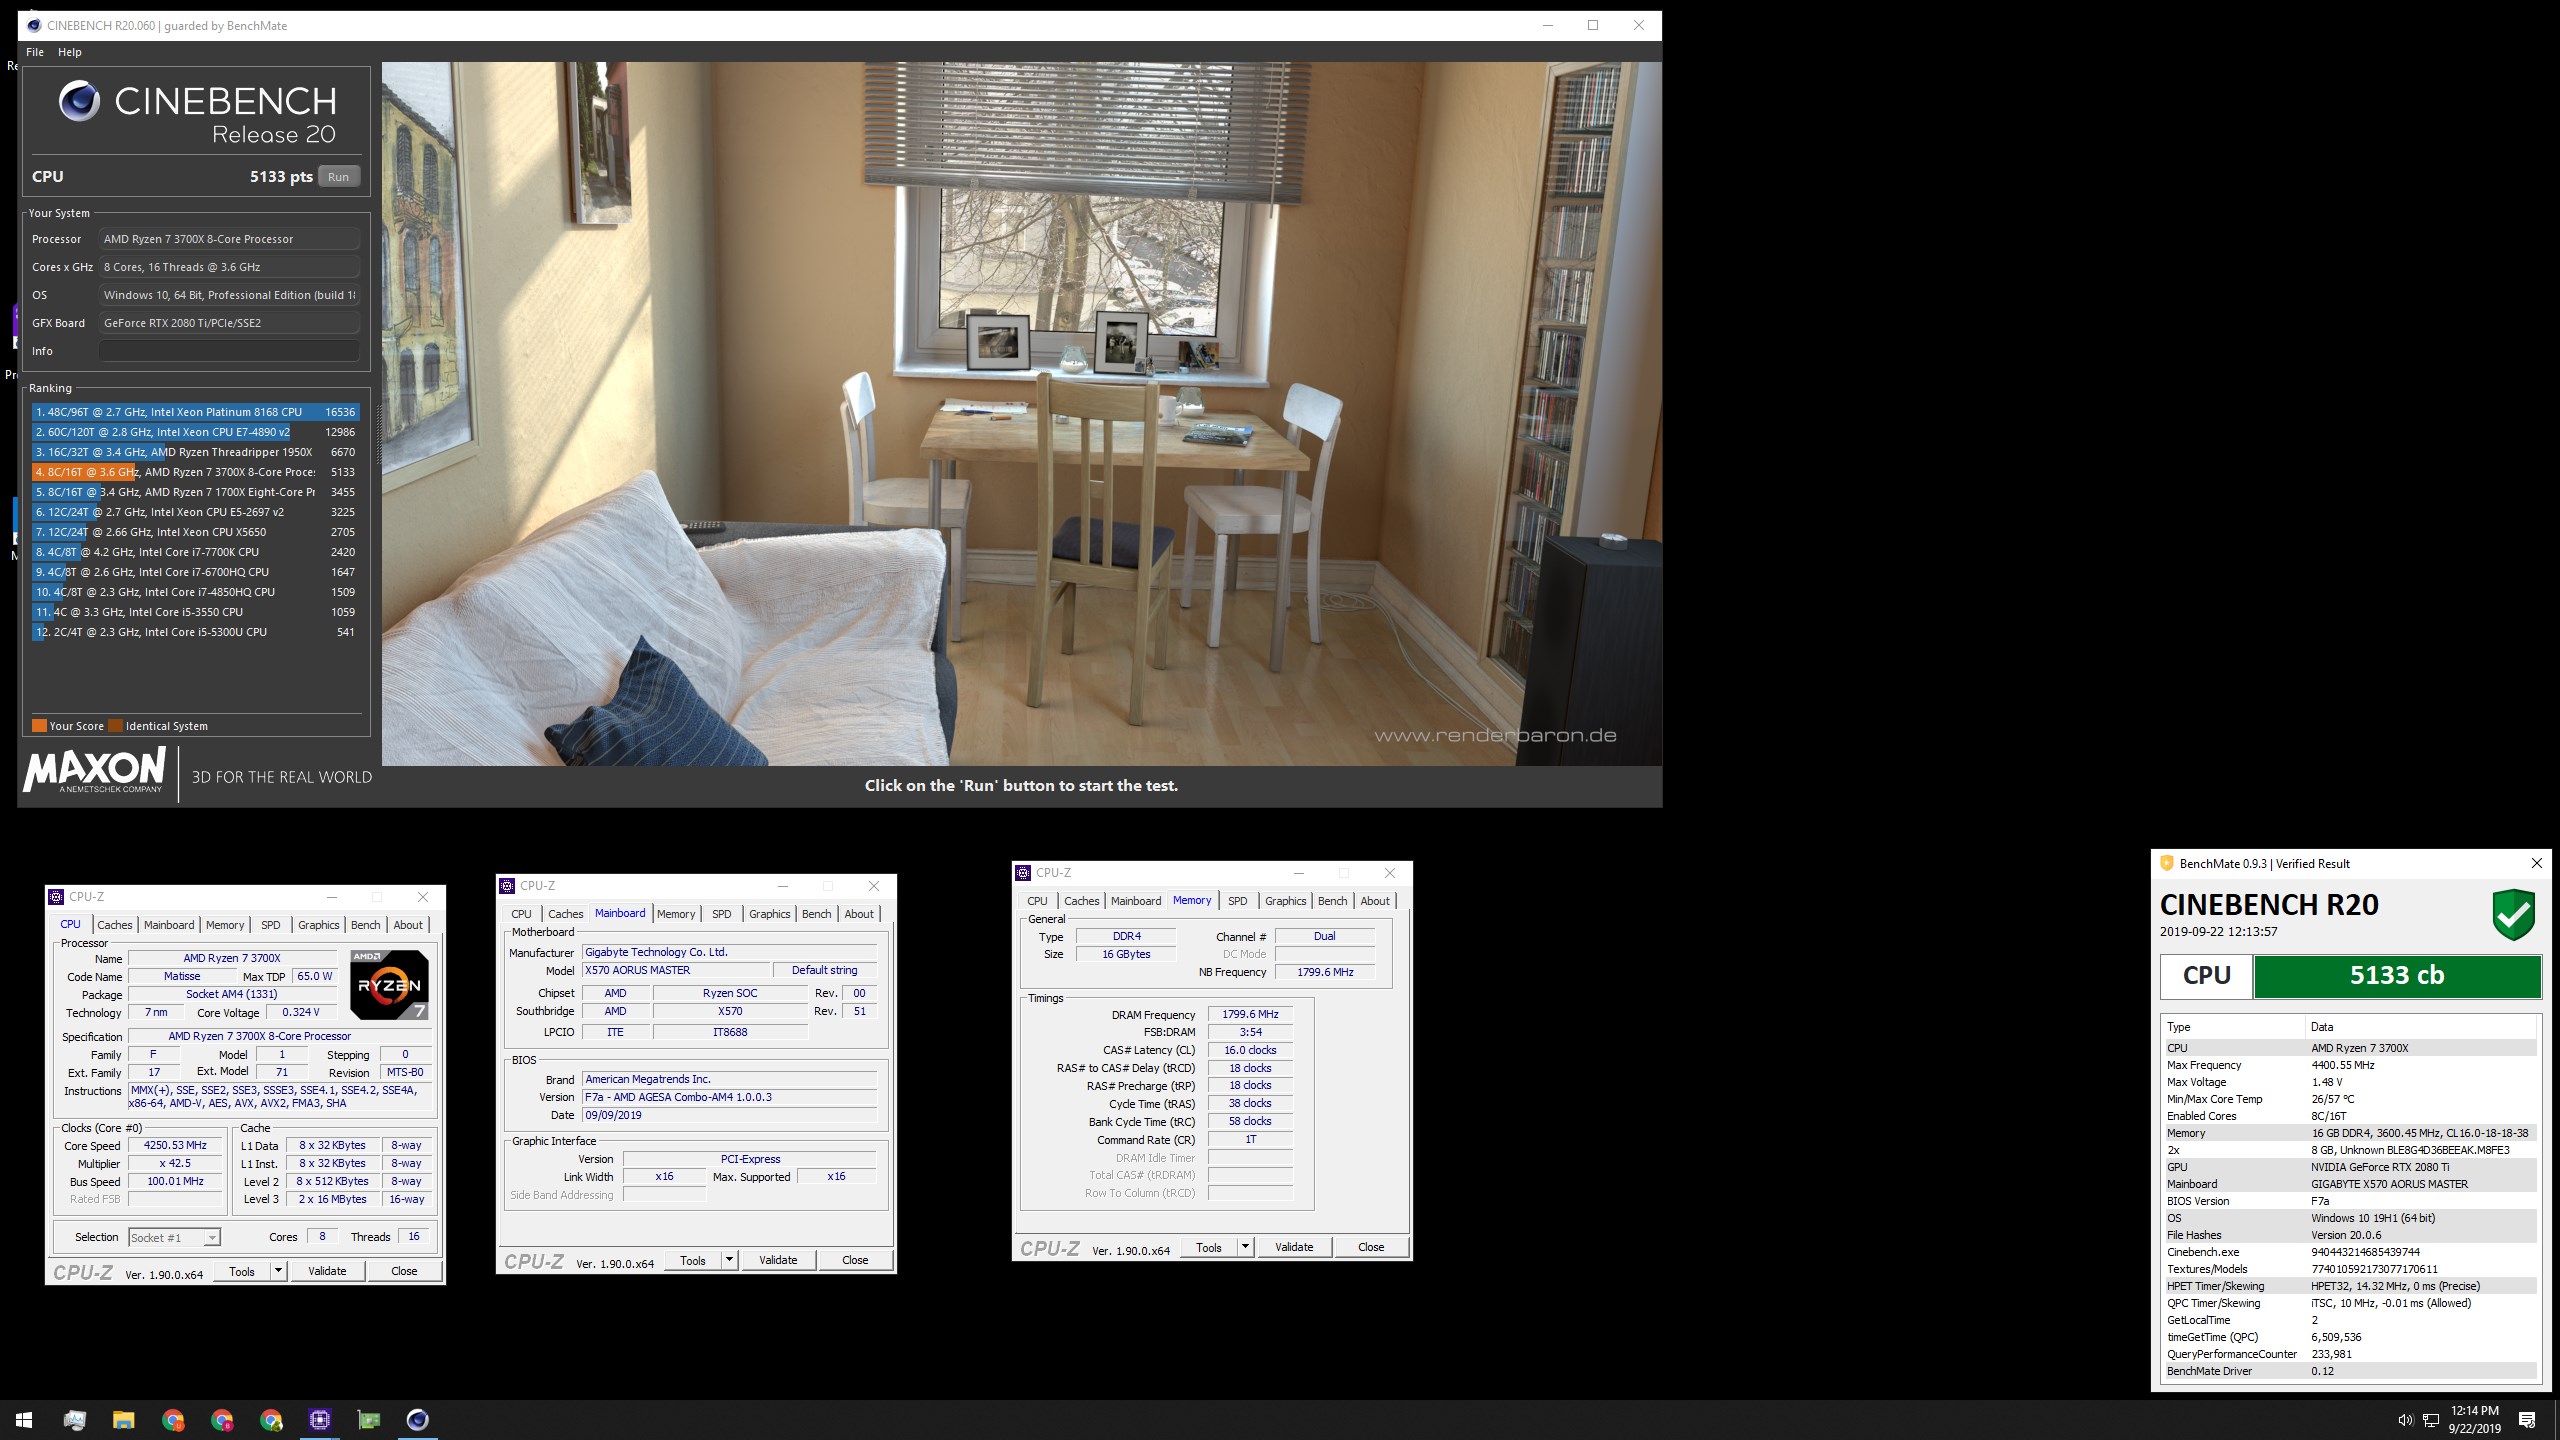Click Close in middle CPU-Z window
The image size is (2560, 1440).
point(855,1260)
